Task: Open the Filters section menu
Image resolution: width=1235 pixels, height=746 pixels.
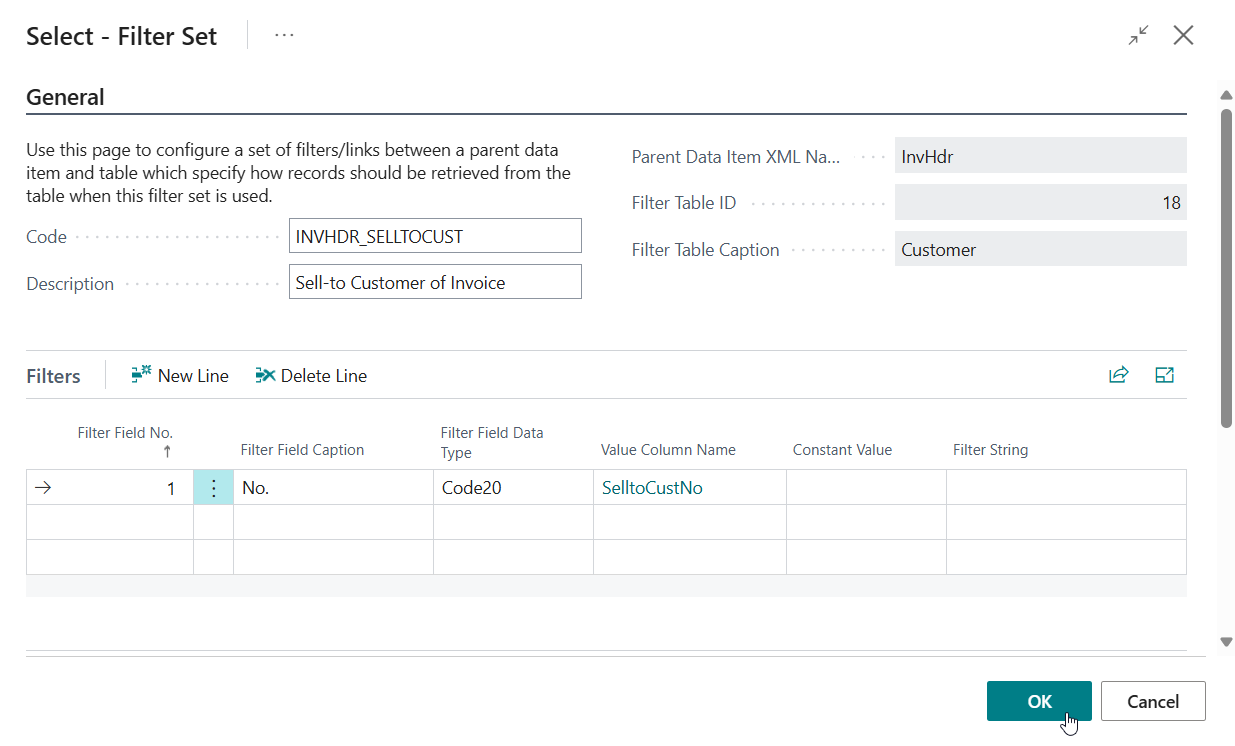Action: (x=53, y=376)
